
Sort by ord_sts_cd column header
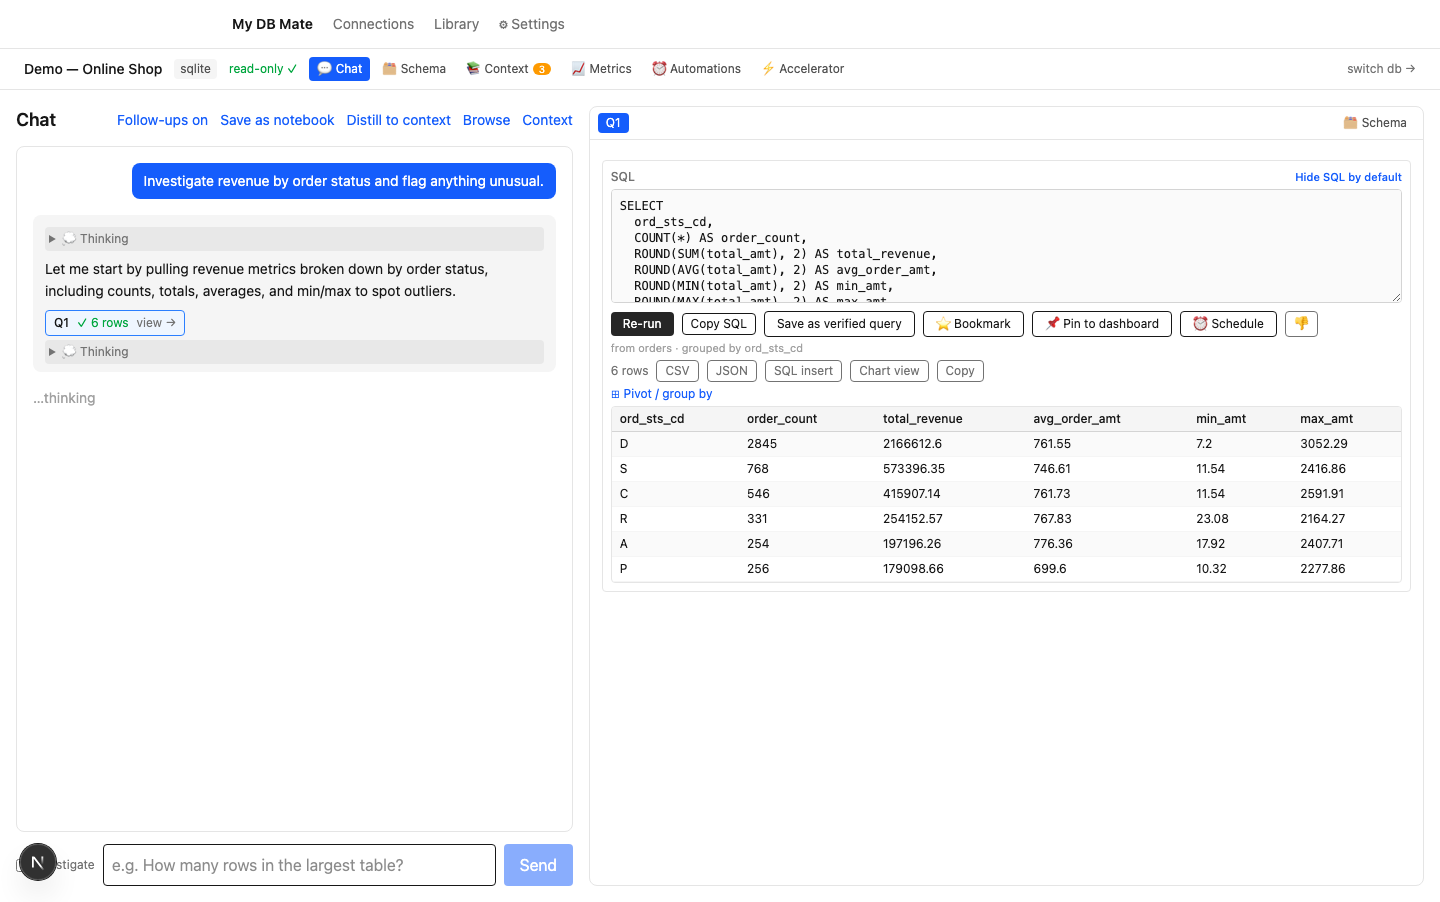click(652, 419)
